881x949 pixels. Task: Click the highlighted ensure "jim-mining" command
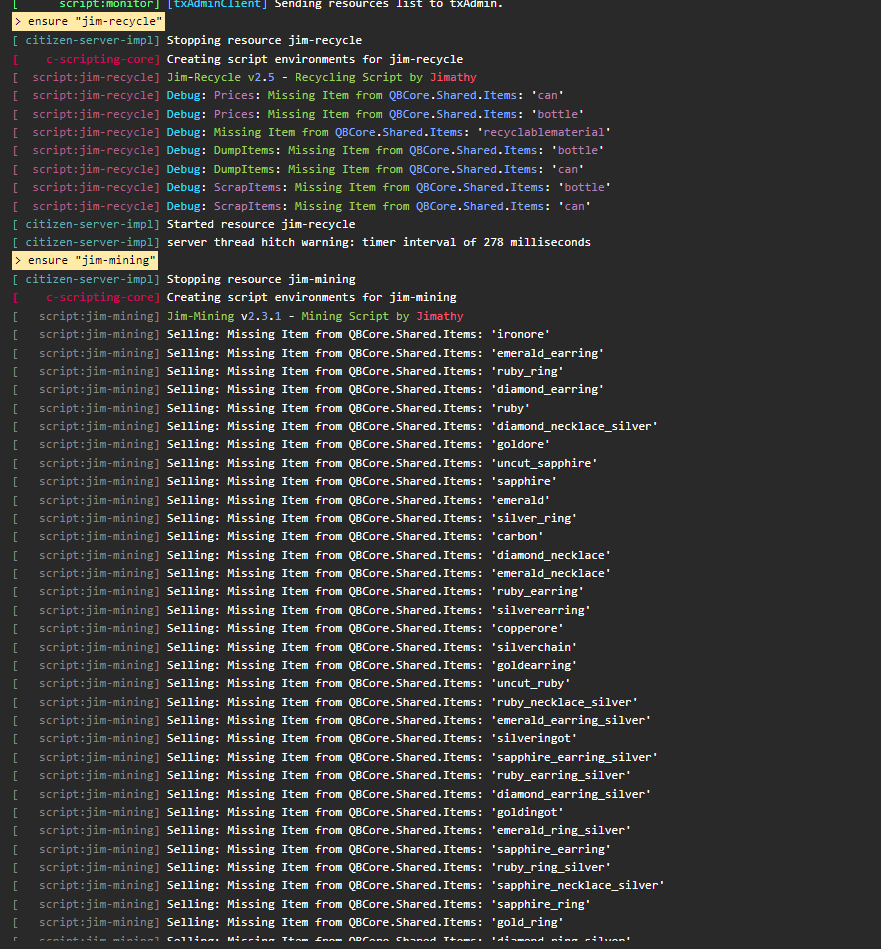point(85,261)
